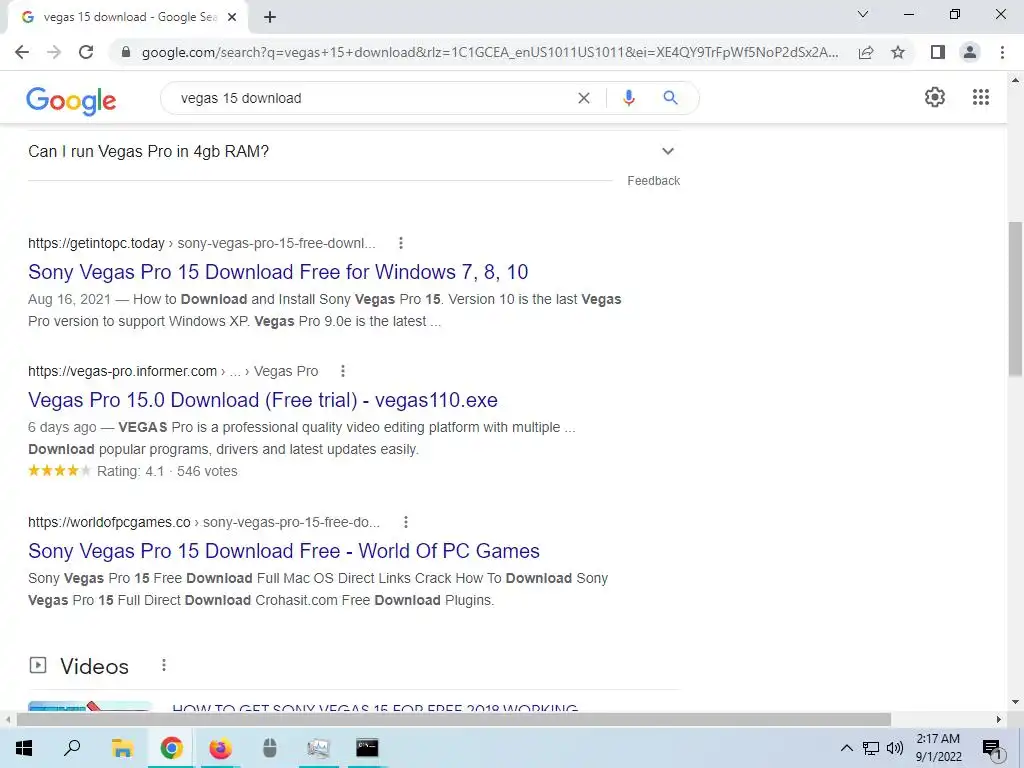The image size is (1024, 768).
Task: Open Google quick settings gear
Action: pyautogui.click(x=935, y=97)
